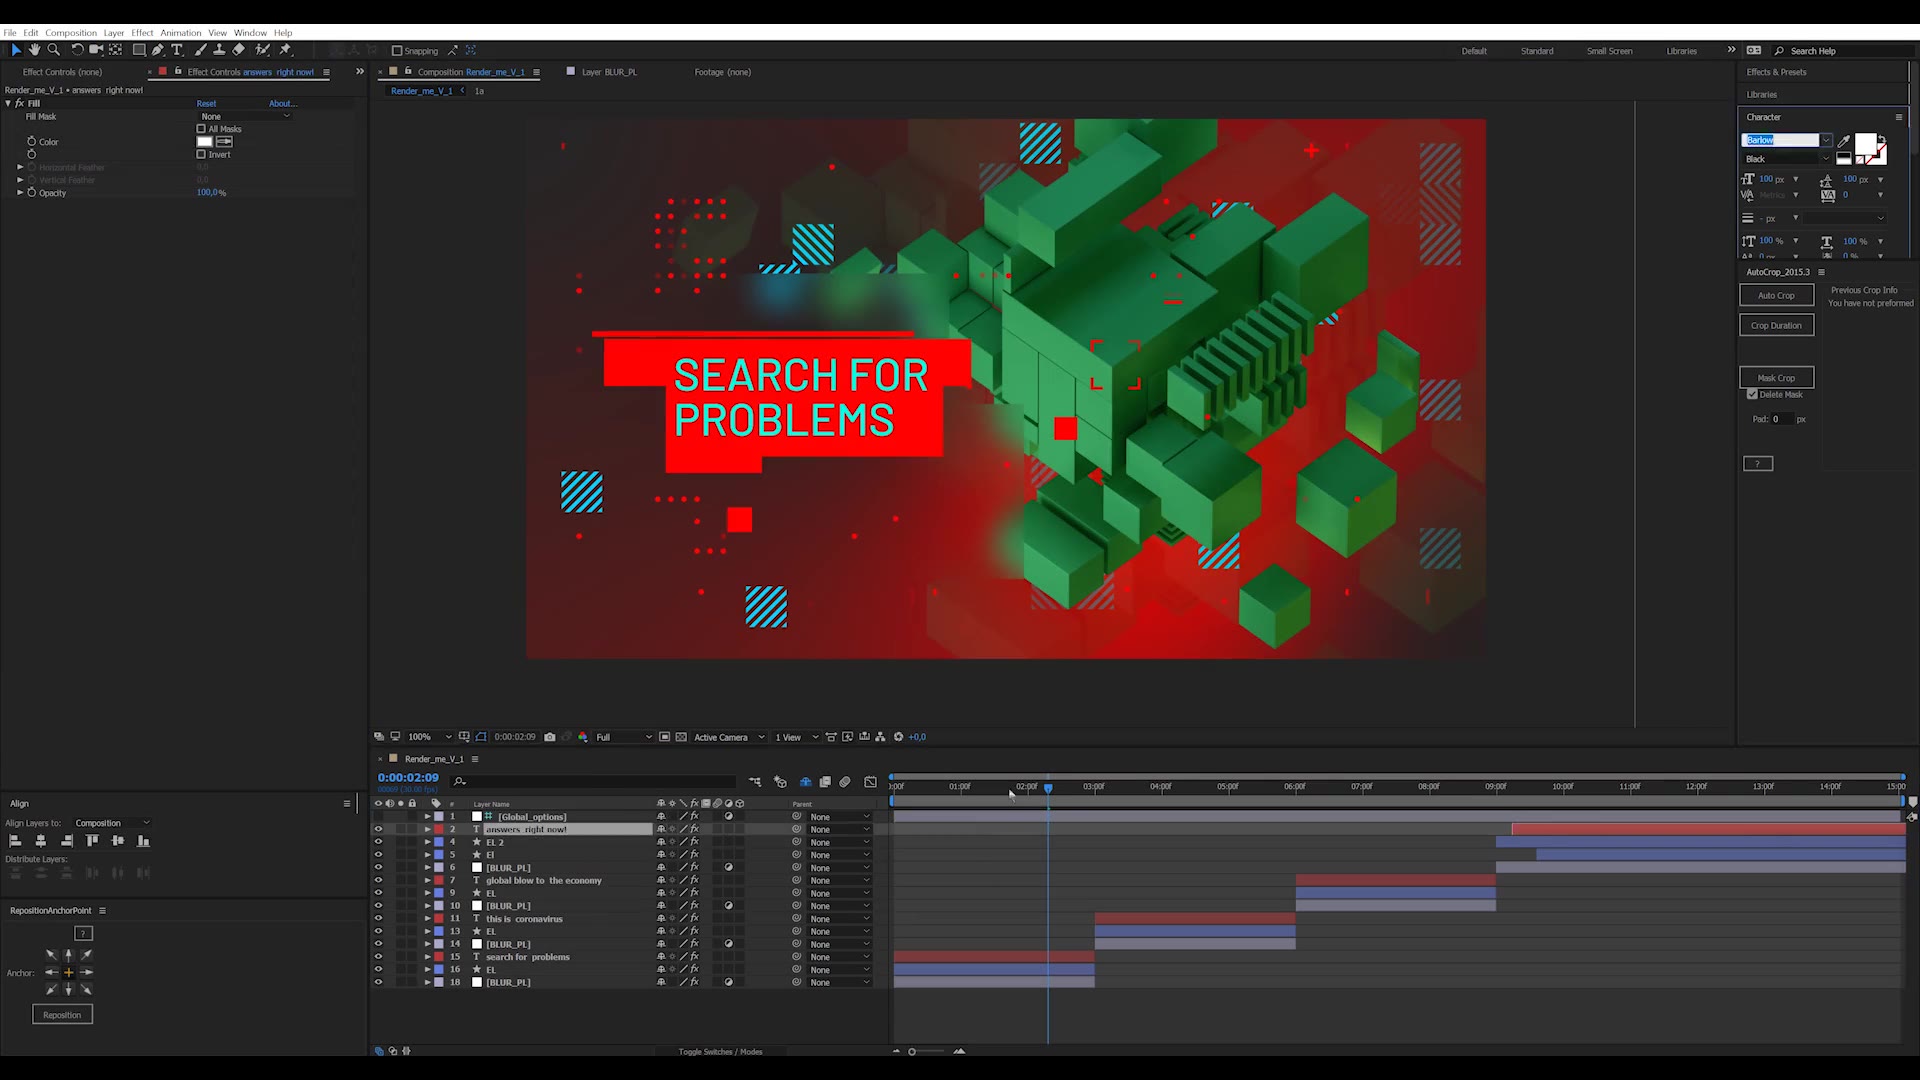
Task: Toggle the region of interest icon
Action: pyautogui.click(x=665, y=737)
